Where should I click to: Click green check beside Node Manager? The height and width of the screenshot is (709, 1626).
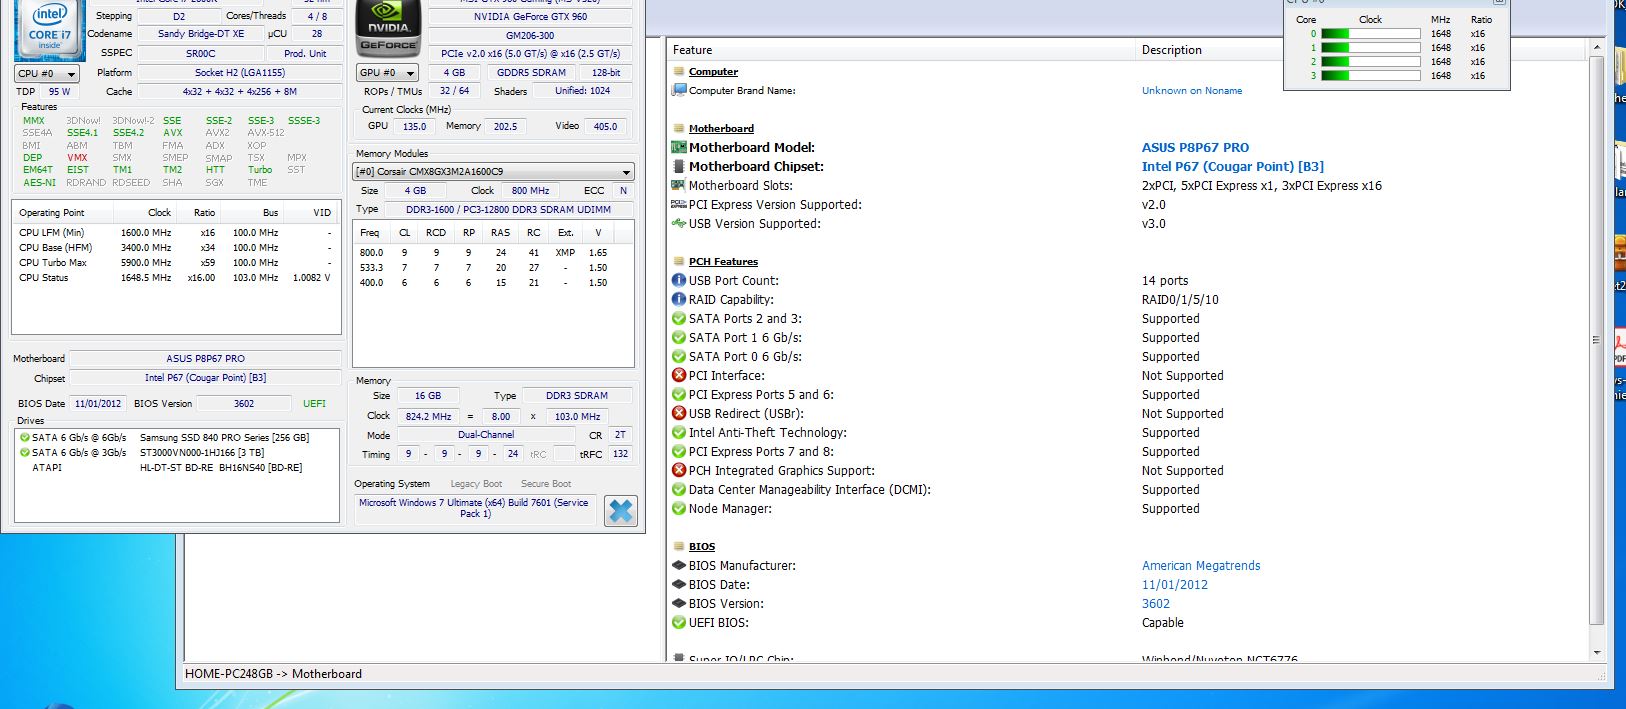point(679,508)
